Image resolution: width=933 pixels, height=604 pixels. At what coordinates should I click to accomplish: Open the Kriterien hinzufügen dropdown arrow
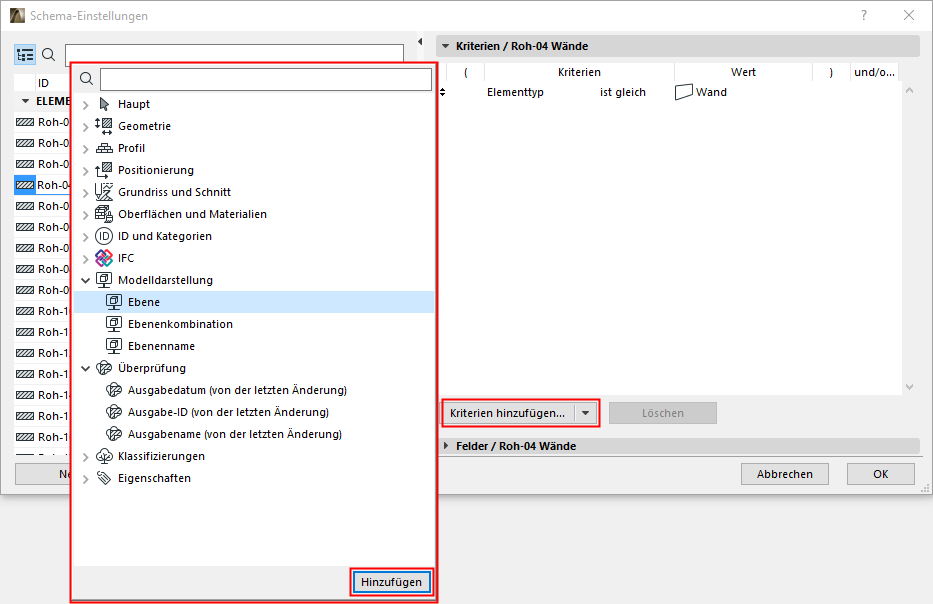click(x=586, y=413)
